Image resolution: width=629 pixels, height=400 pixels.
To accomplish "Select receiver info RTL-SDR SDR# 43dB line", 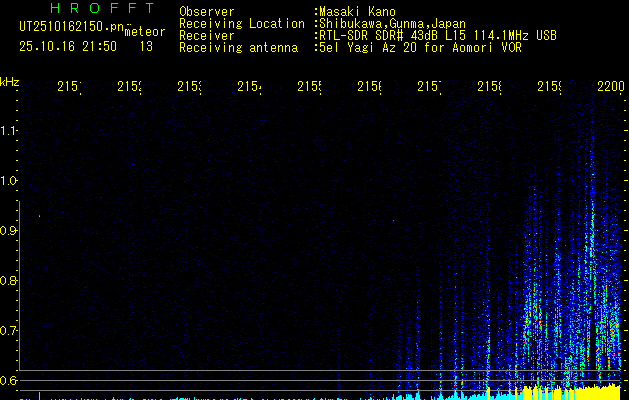I will click(x=437, y=36).
